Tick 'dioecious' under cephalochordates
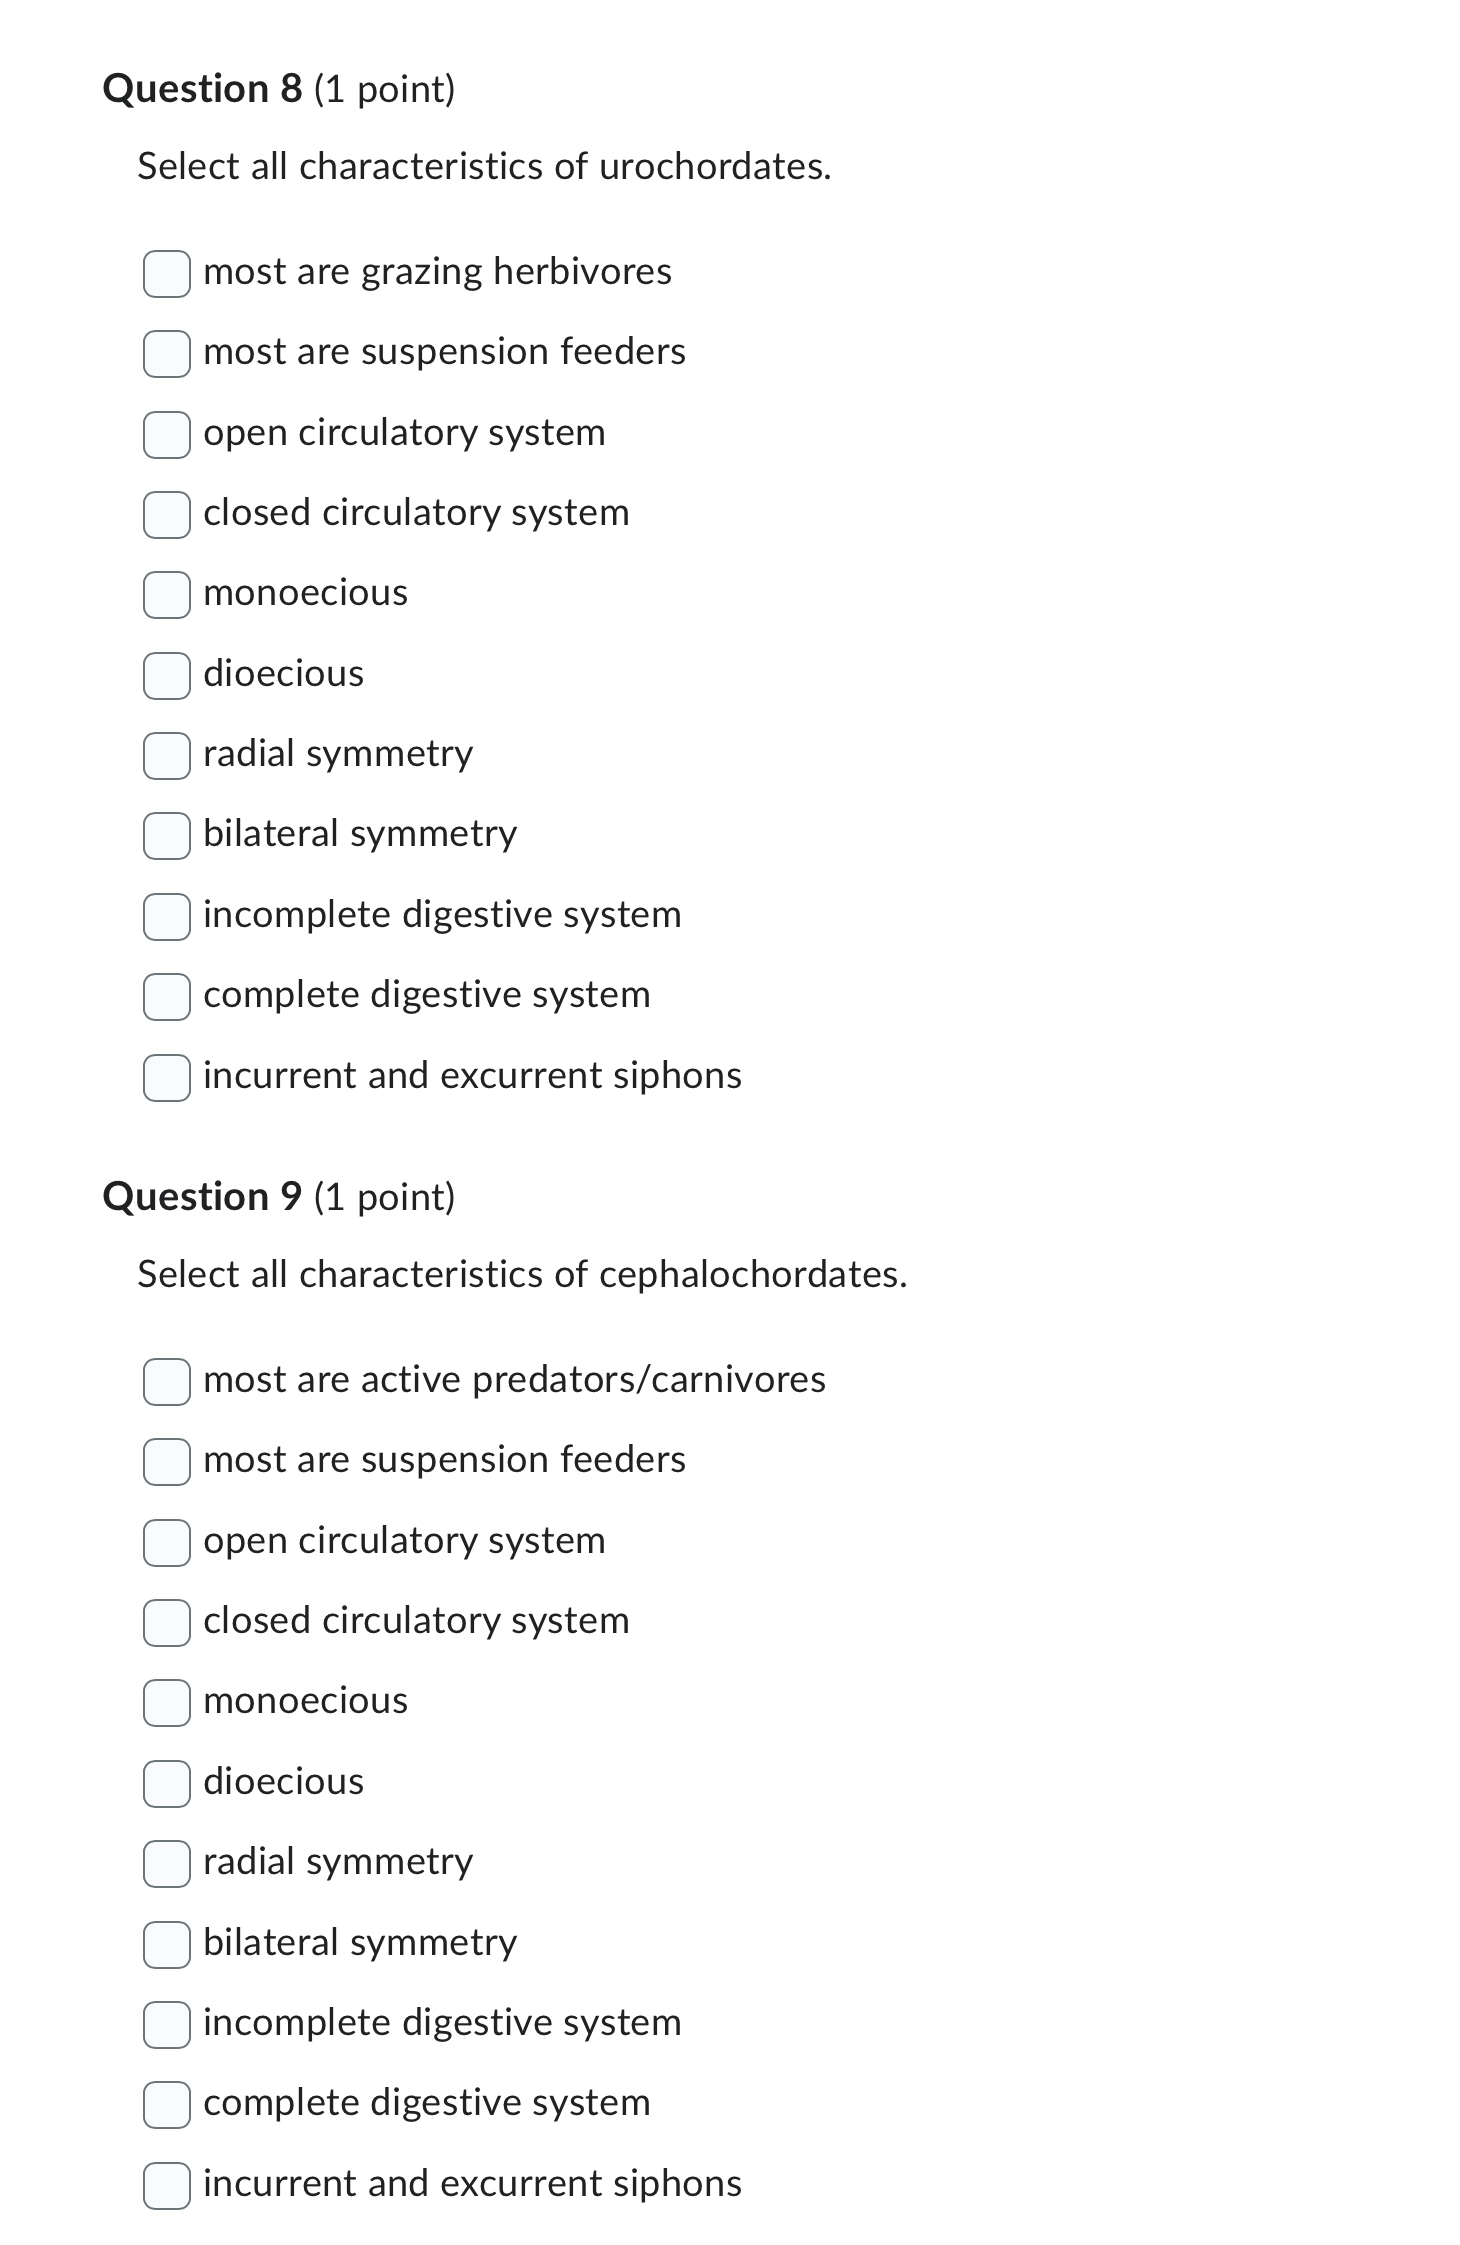The width and height of the screenshot is (1460, 2245). click(x=166, y=1784)
